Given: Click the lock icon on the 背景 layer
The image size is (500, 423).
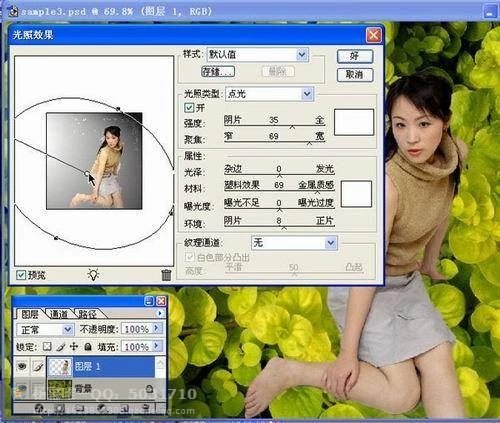Looking at the screenshot, I should (149, 388).
